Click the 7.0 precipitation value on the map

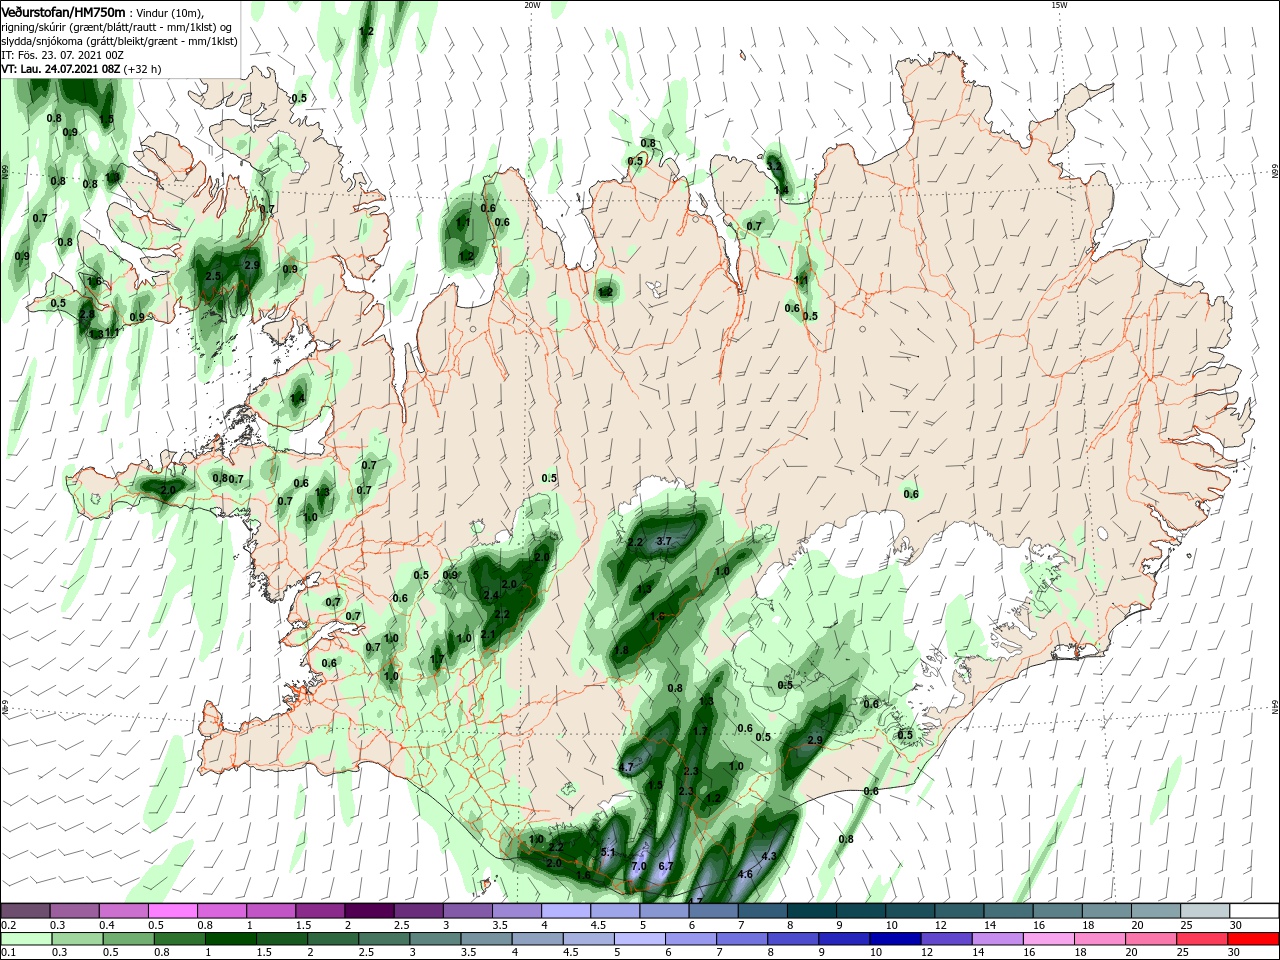tap(639, 866)
